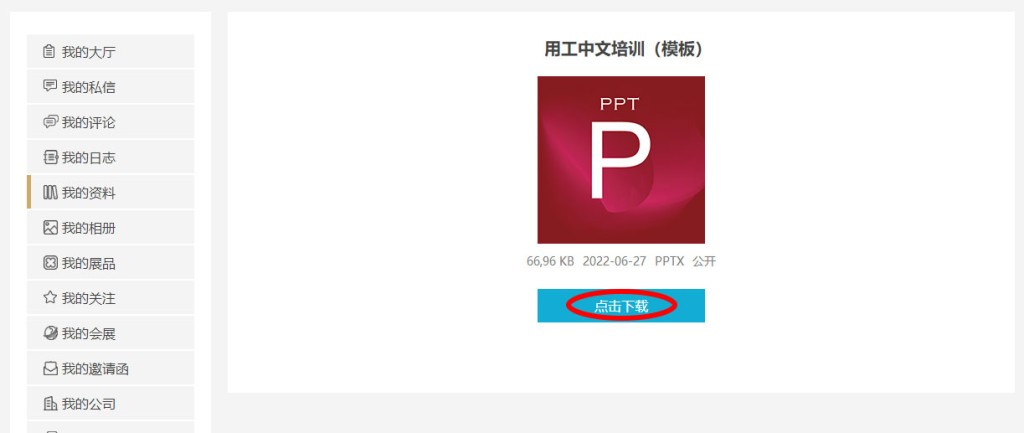Click the building icon beside 我的公司
The width and height of the screenshot is (1024, 433).
50,404
